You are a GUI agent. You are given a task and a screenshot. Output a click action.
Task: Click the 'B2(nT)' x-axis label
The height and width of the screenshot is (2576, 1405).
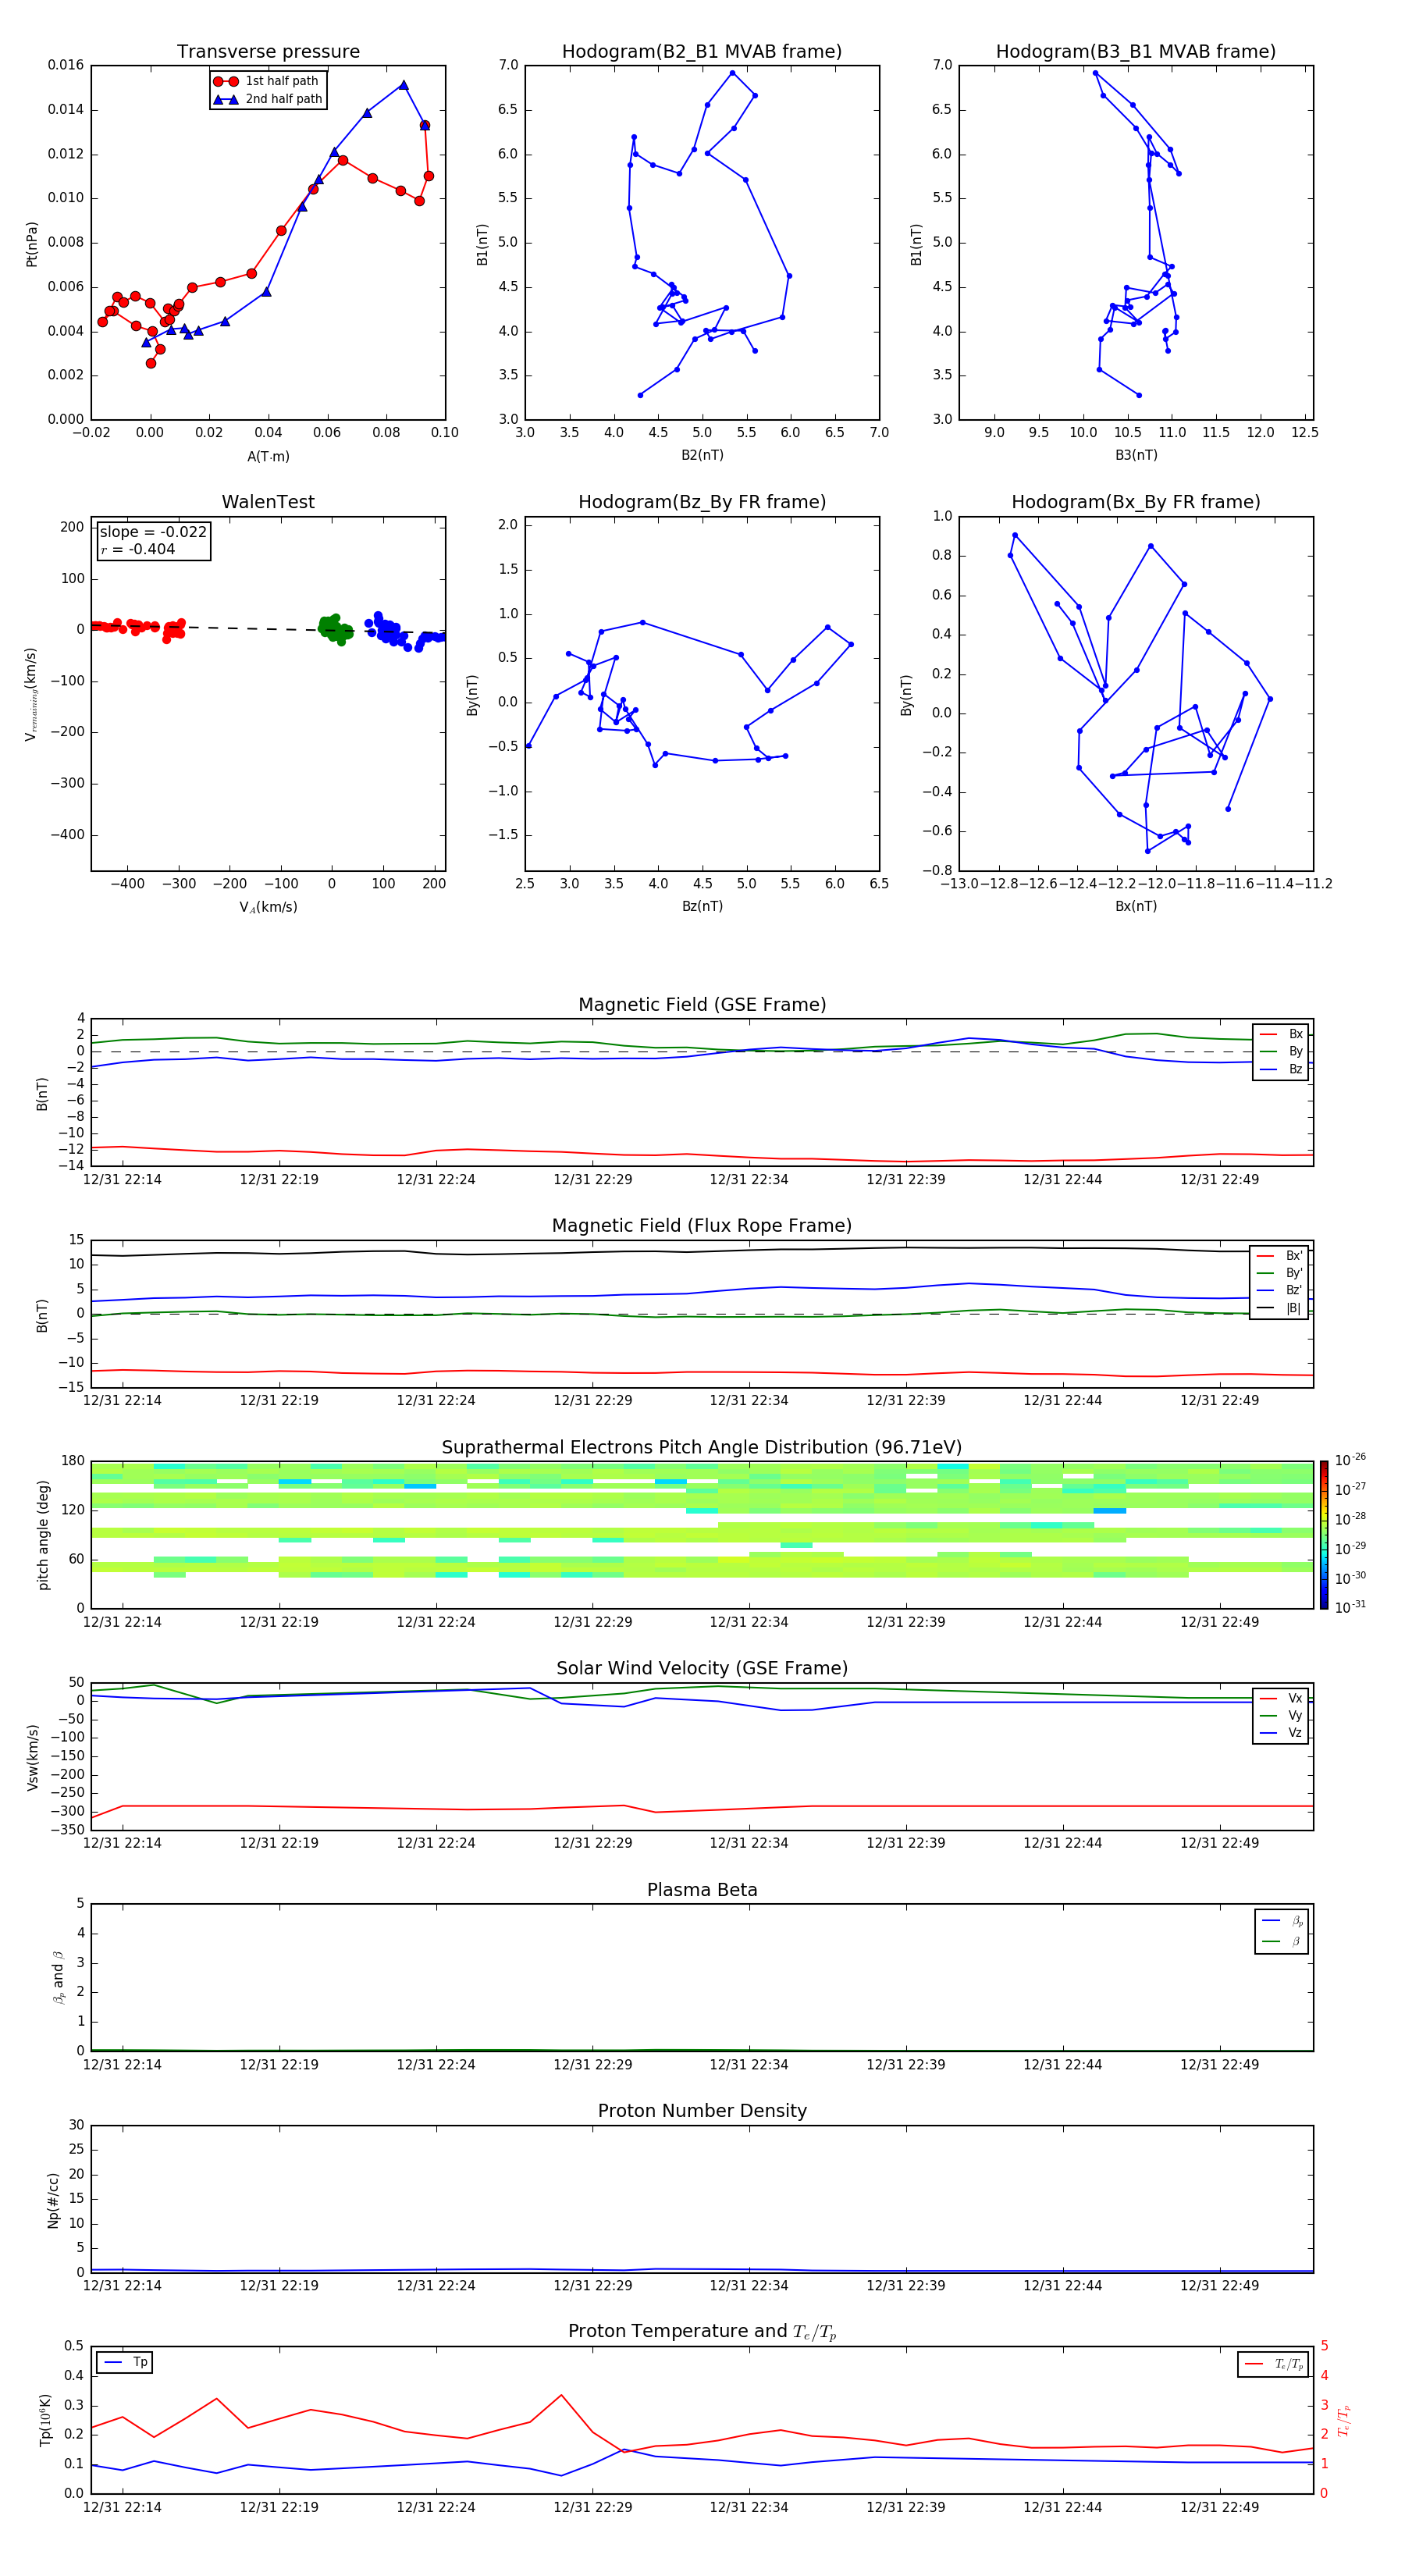tap(702, 455)
